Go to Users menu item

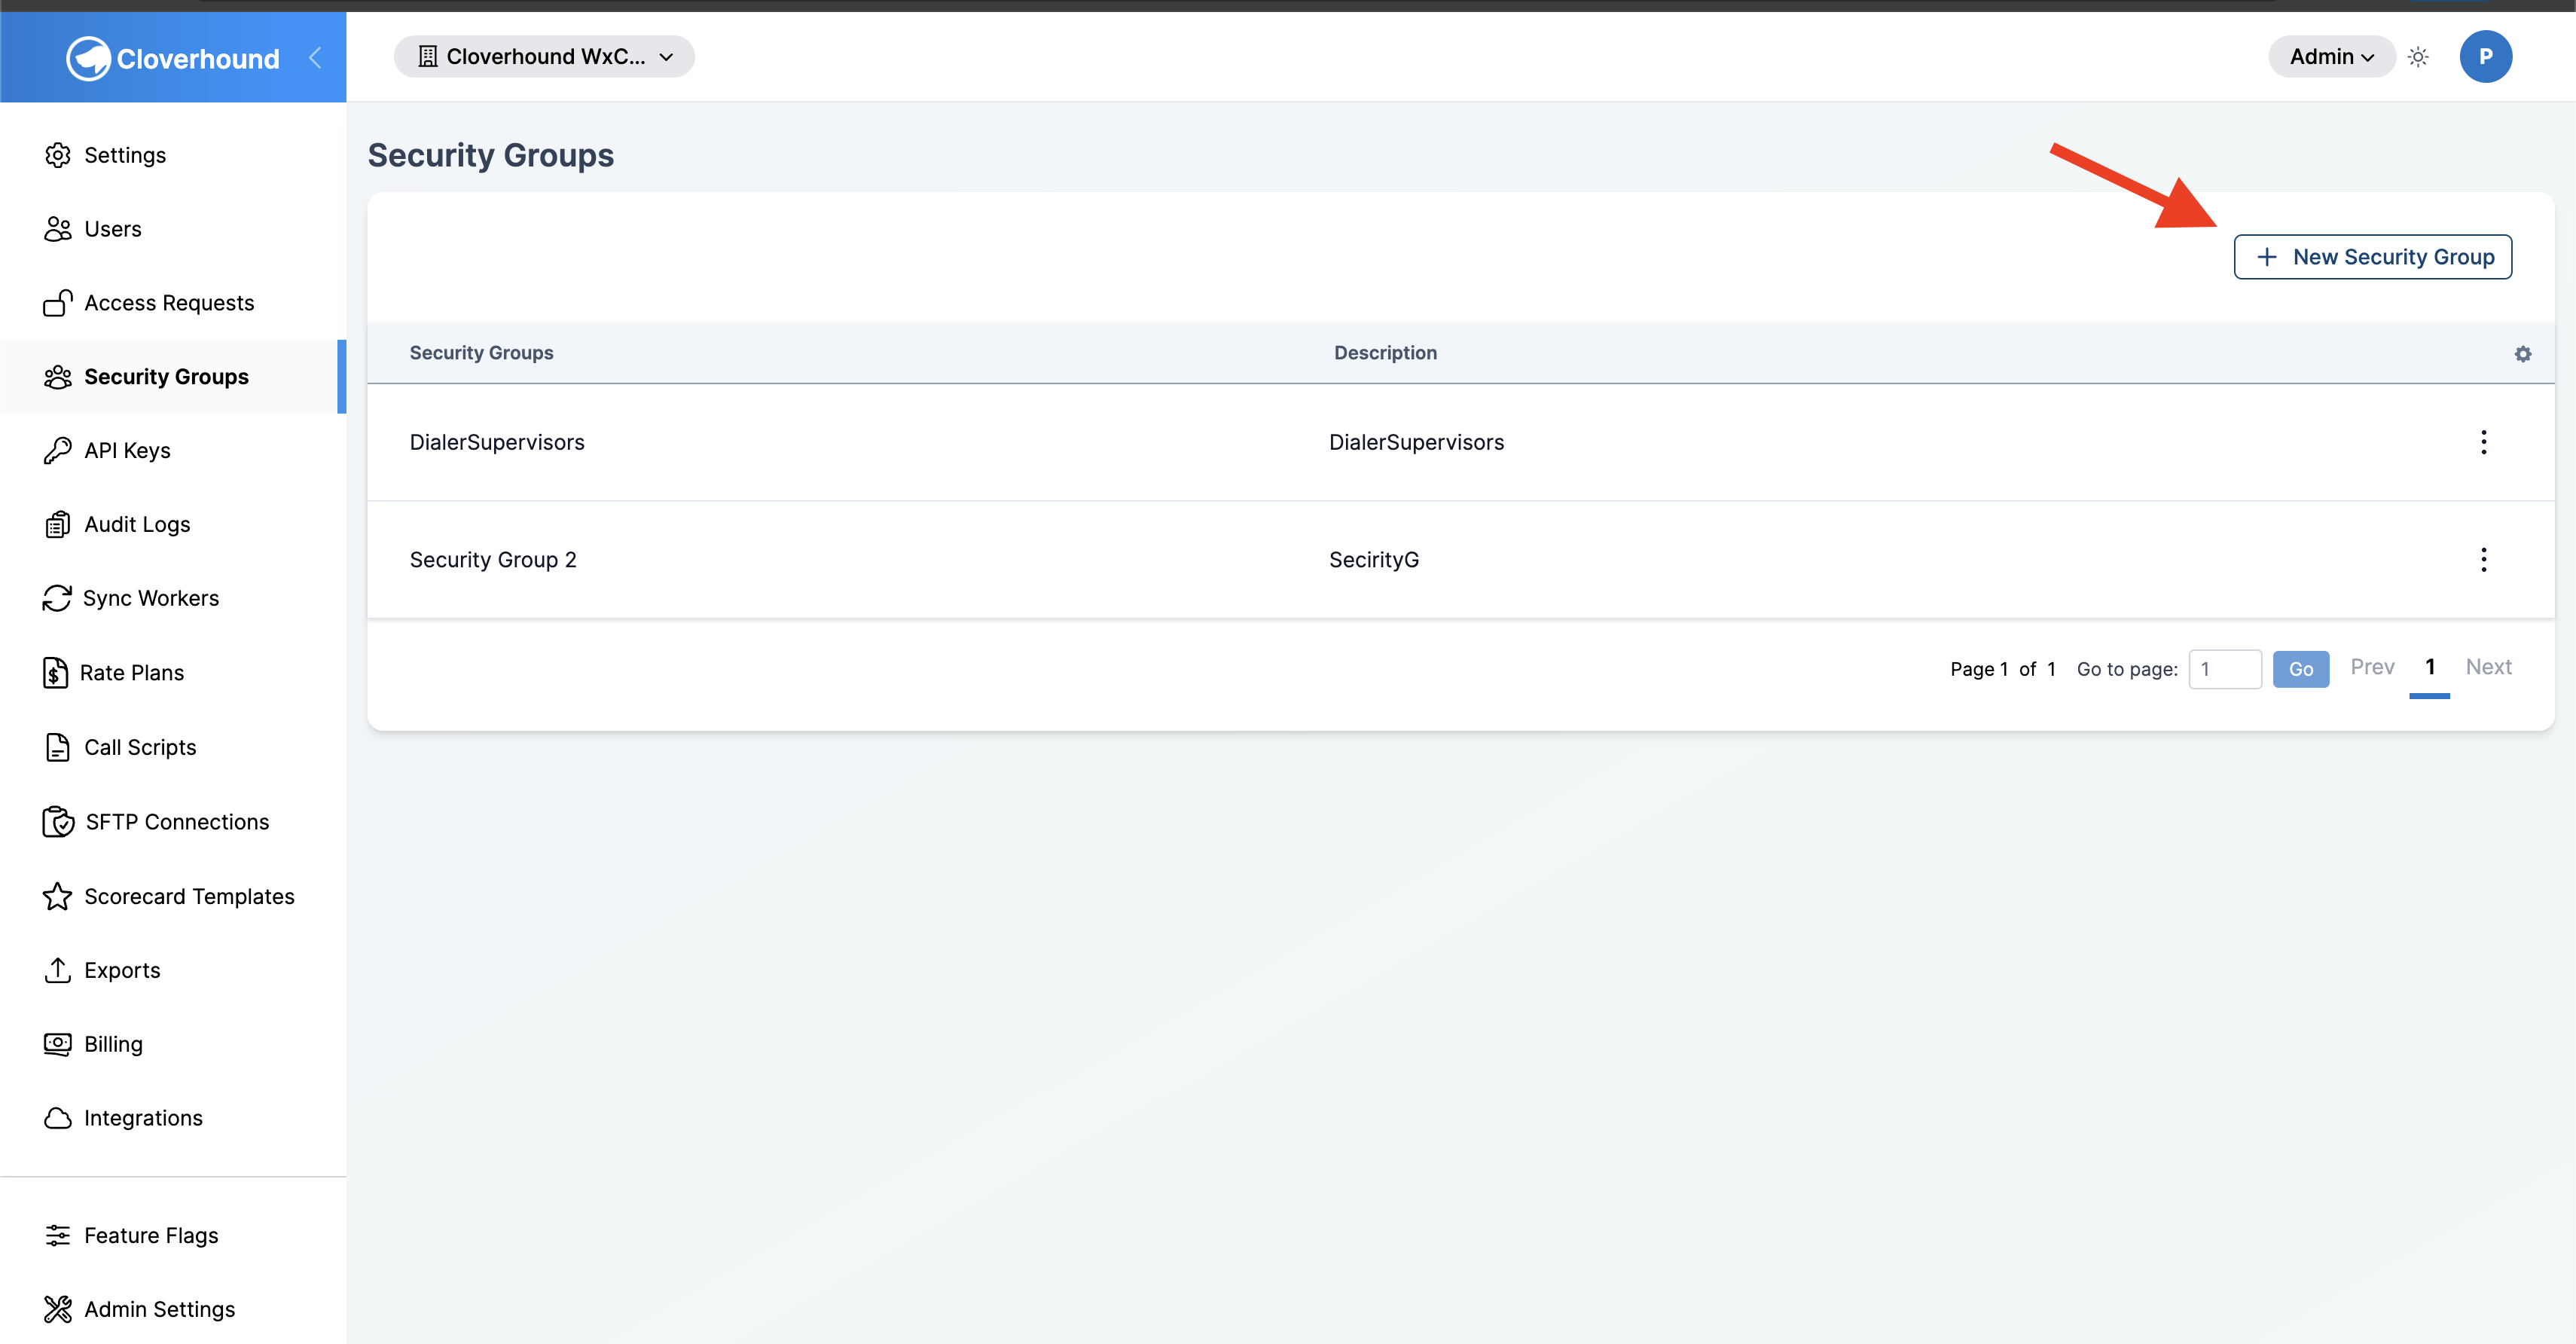tap(172, 229)
